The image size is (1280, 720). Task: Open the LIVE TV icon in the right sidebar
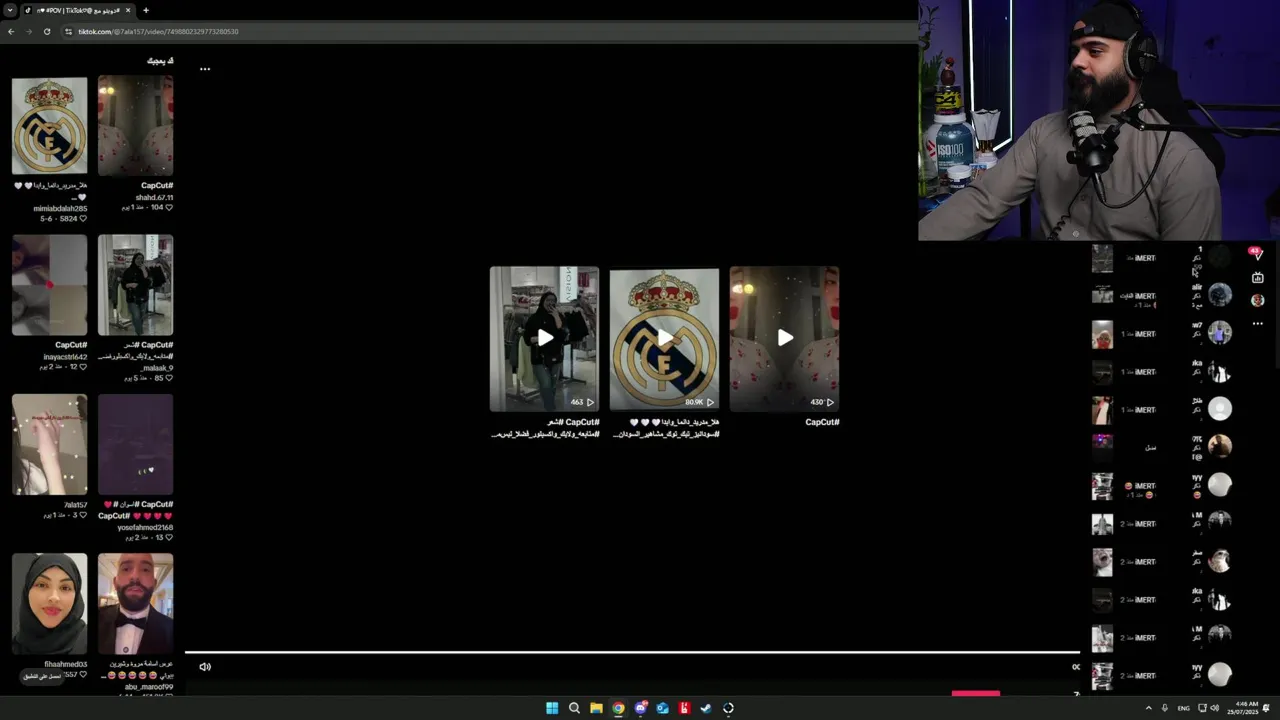(x=1258, y=278)
